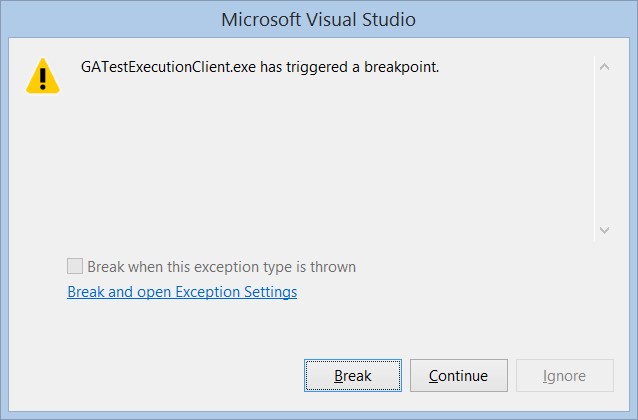Click the 'Microsoft Visual Studio' title bar
The height and width of the screenshot is (420, 638).
319,20
